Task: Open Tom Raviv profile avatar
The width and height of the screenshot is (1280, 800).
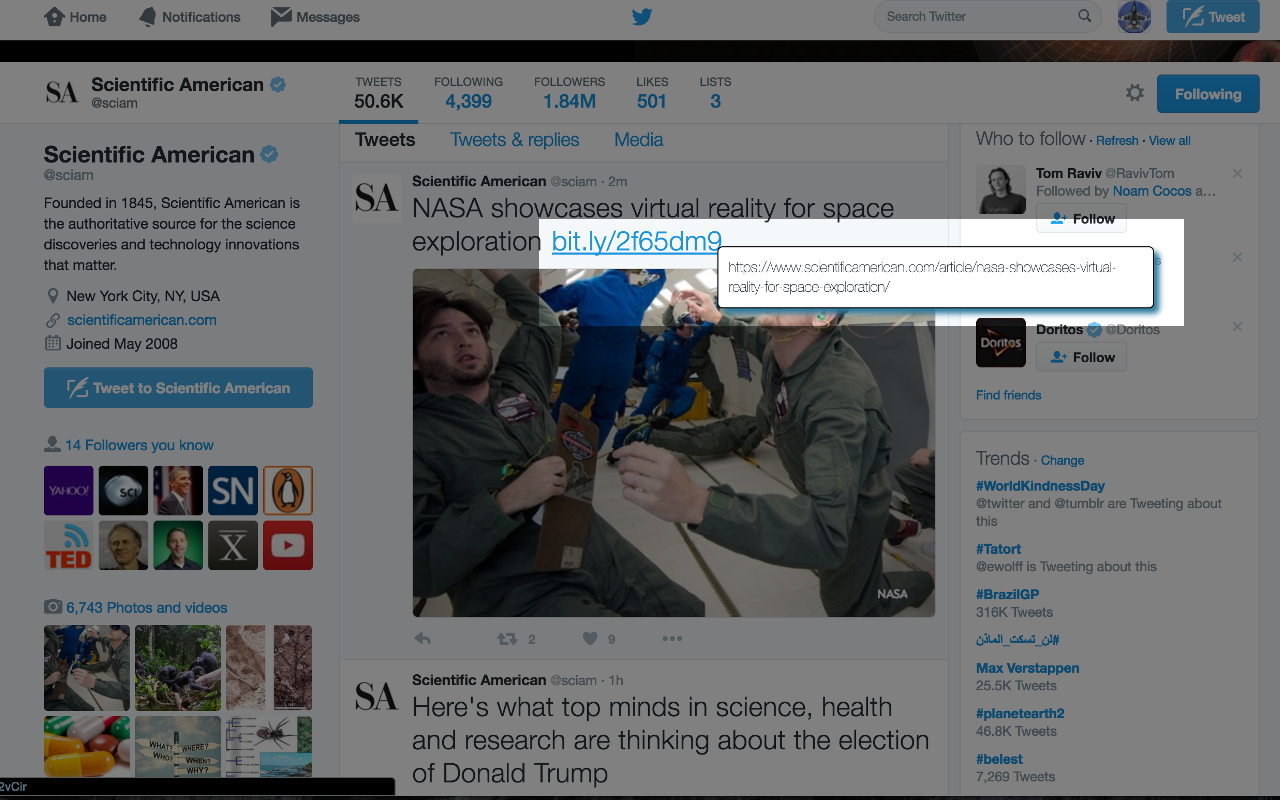Action: pos(1001,189)
